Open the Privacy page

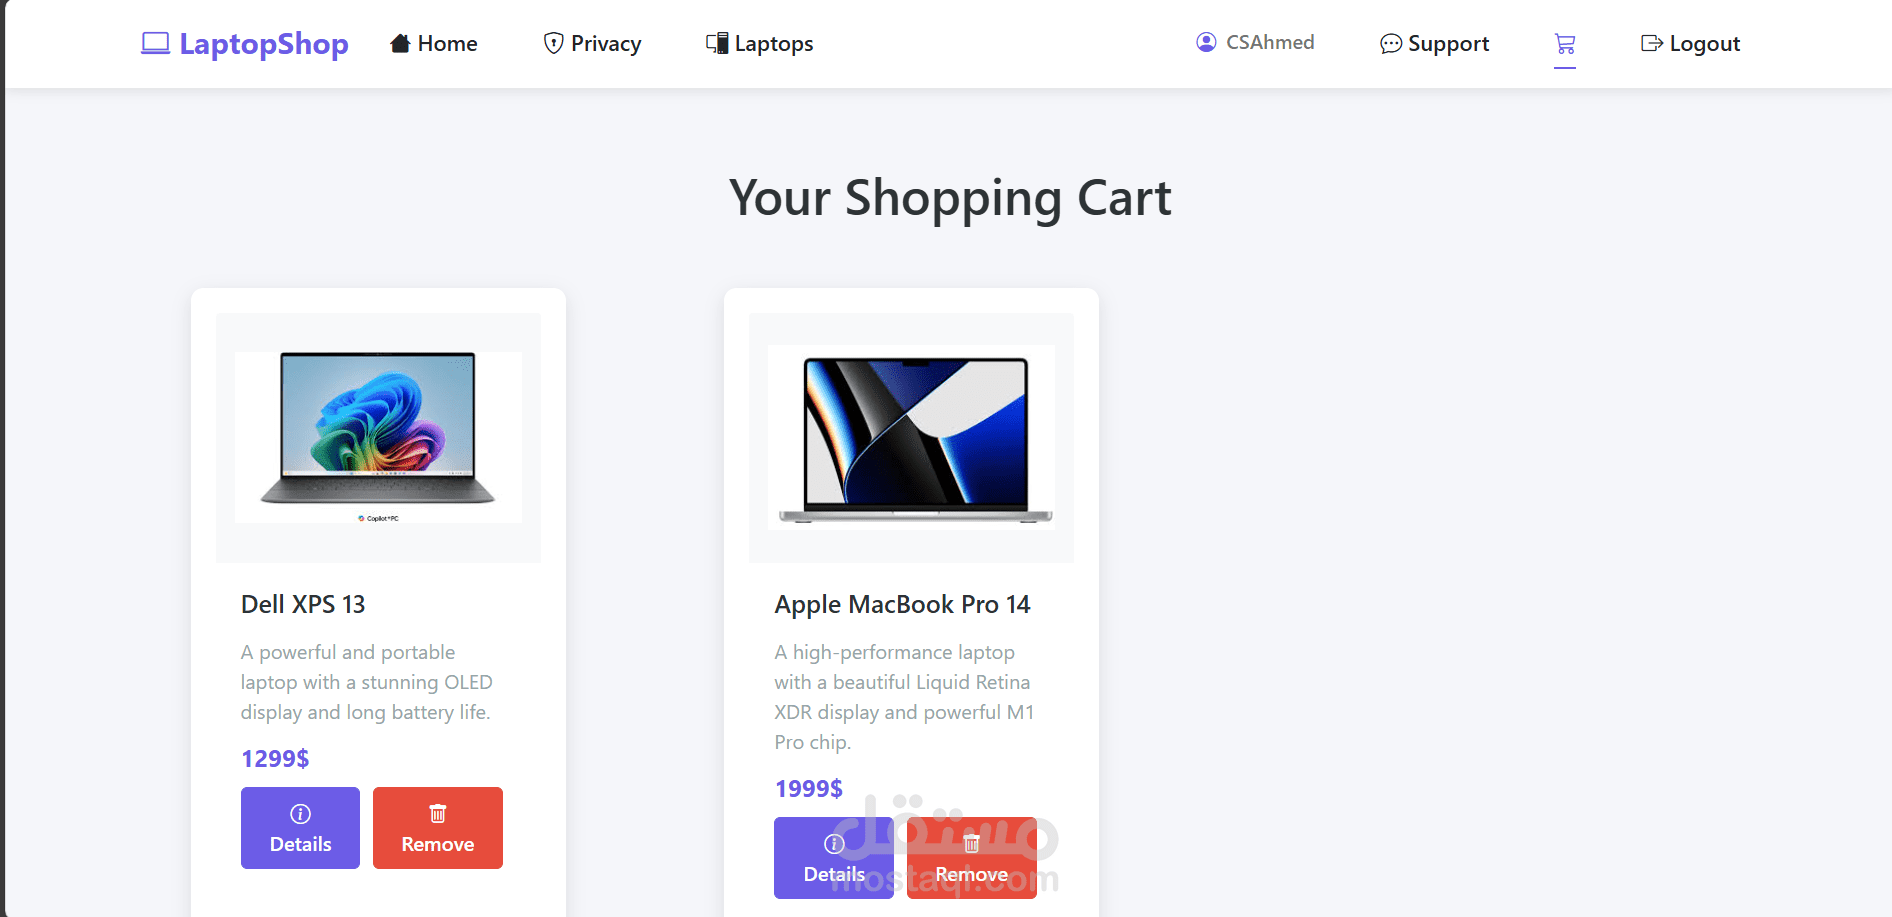click(593, 43)
